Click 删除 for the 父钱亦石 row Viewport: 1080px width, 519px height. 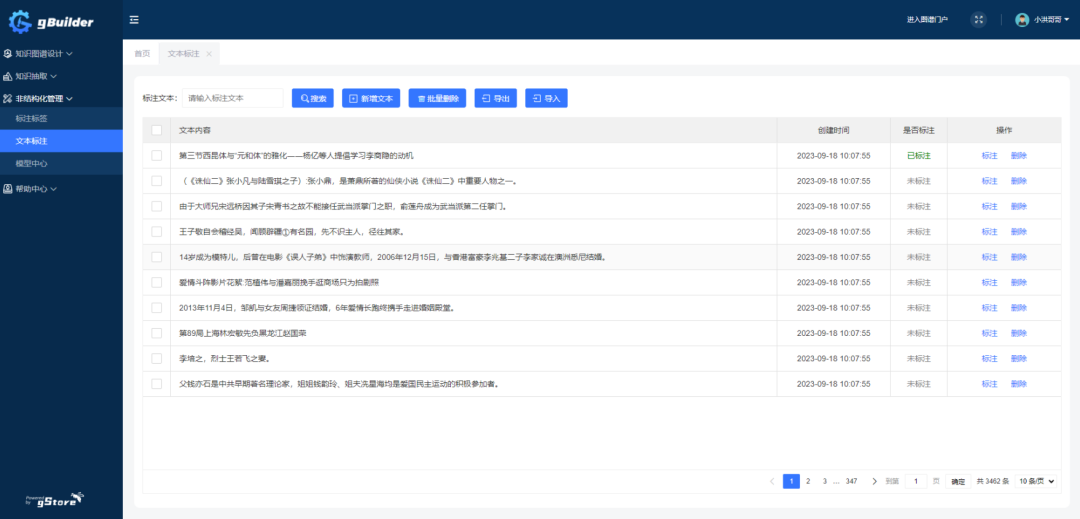(1019, 384)
